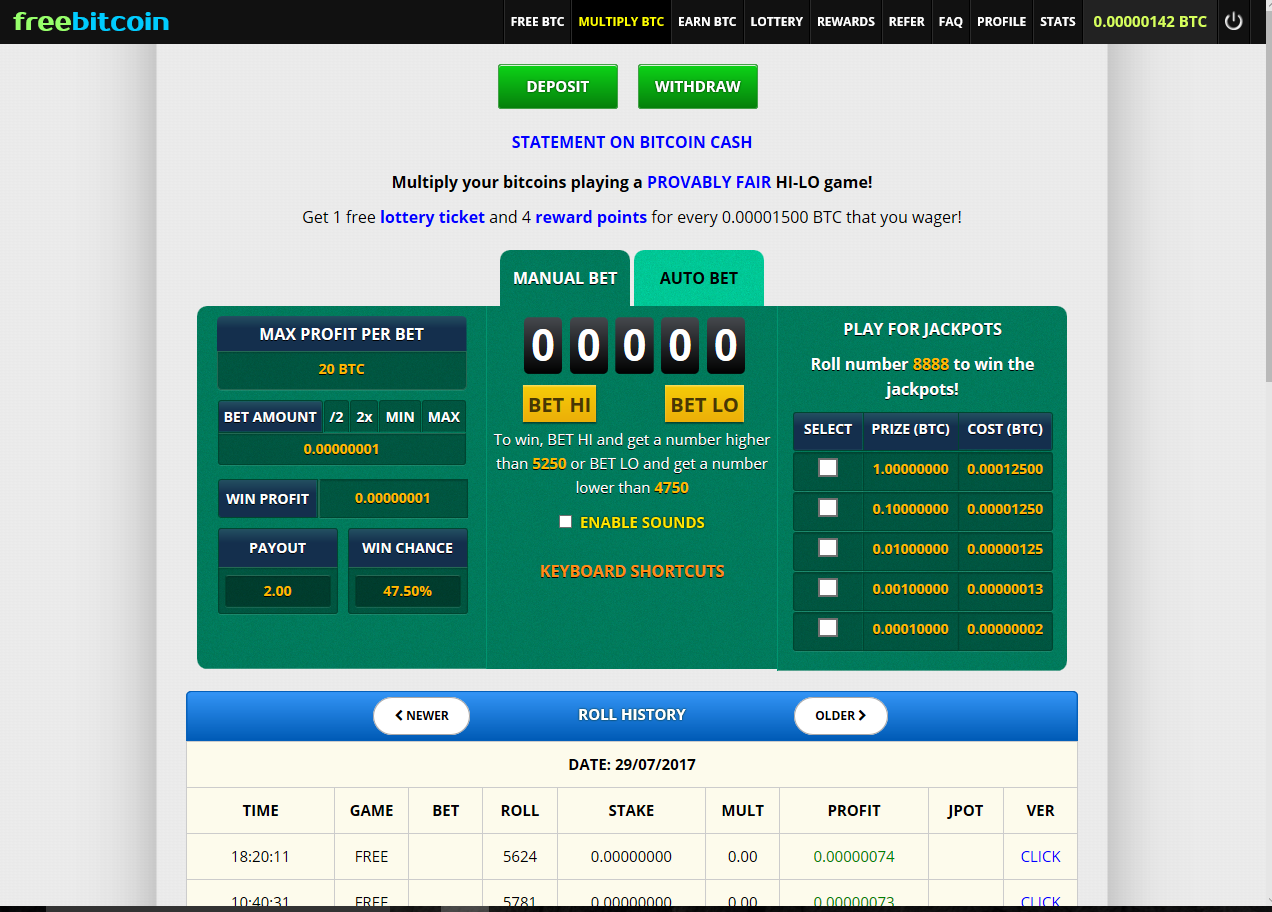Screen dimensions: 1272x912
Task: Open the PROFILE page
Action: click(1001, 21)
